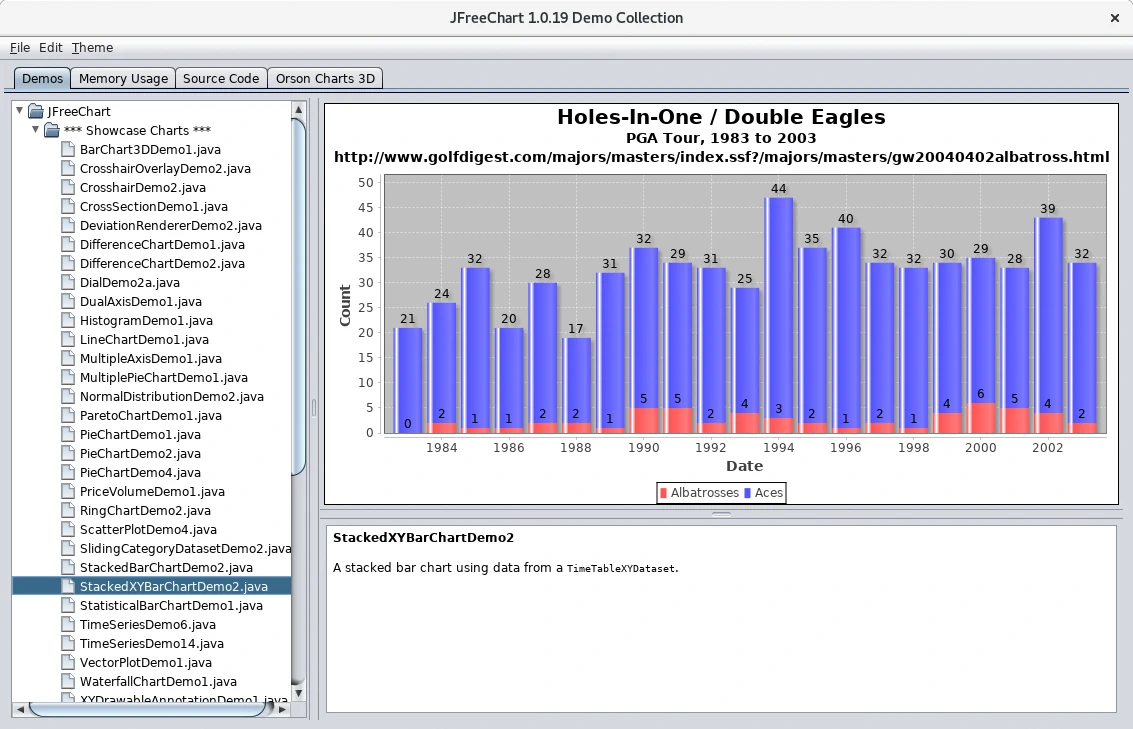Click the JFreeChart root folder icon
1133x729 pixels.
point(36,111)
